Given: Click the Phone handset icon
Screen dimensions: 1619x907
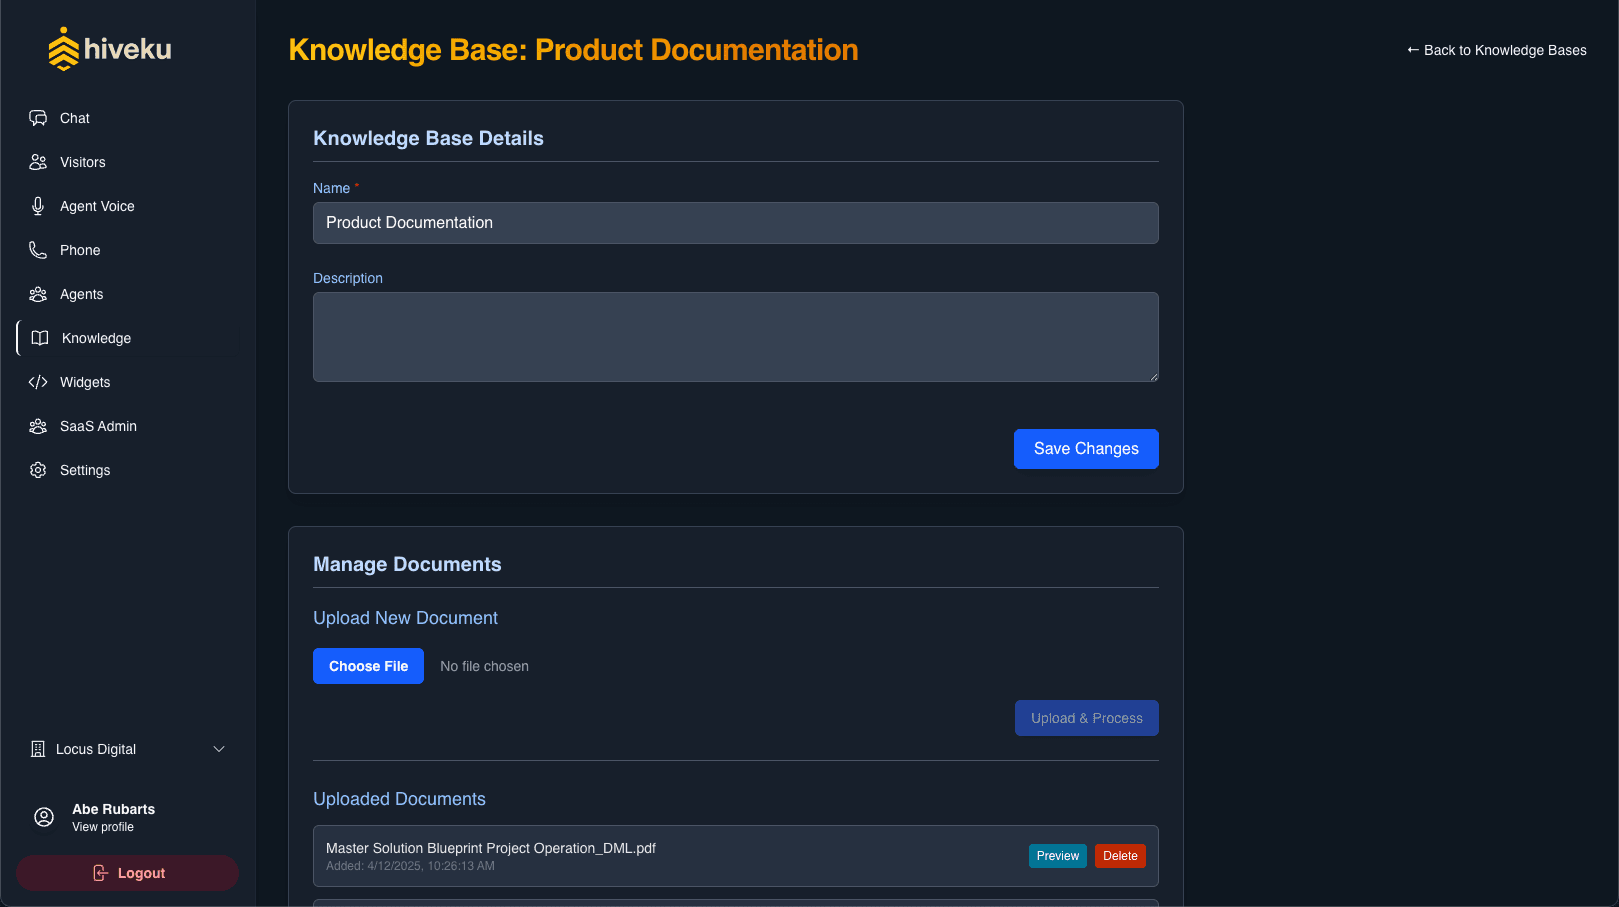Looking at the screenshot, I should [x=38, y=250].
